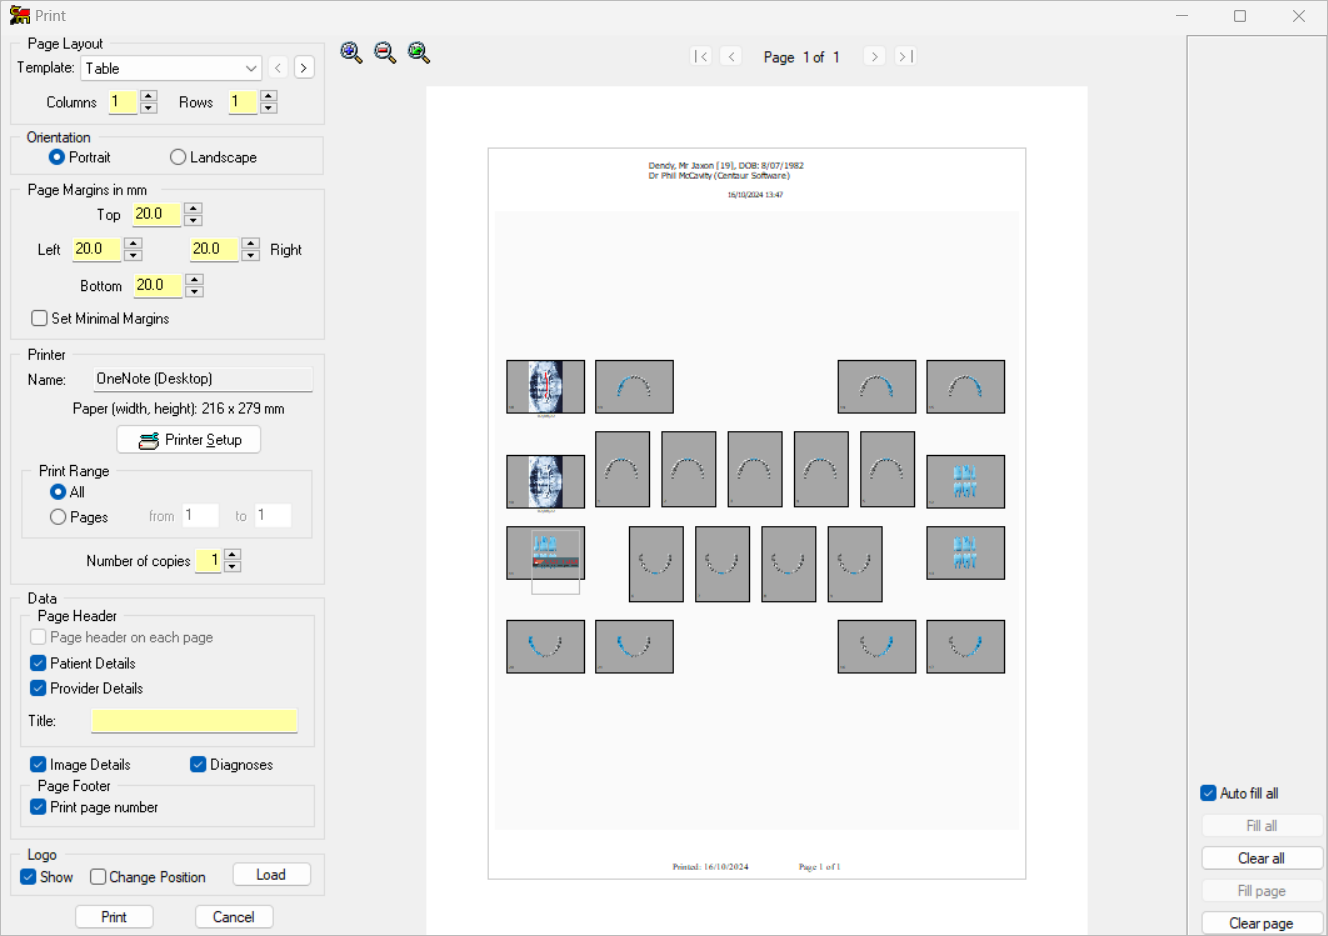Go to the next preview page

(874, 57)
